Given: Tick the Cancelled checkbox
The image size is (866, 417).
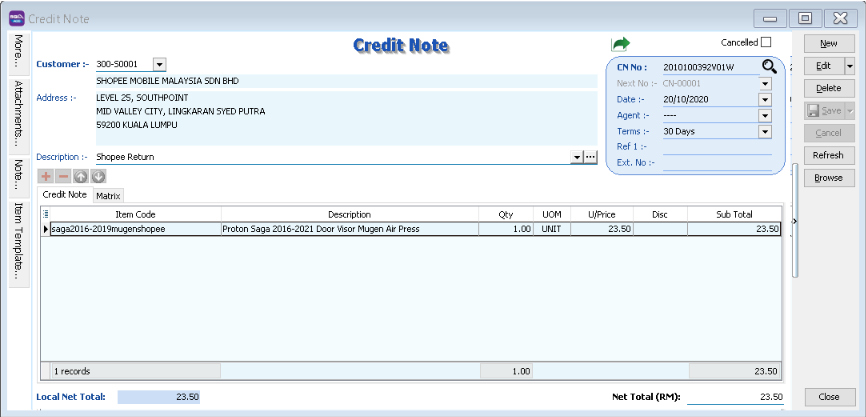Looking at the screenshot, I should coord(766,42).
